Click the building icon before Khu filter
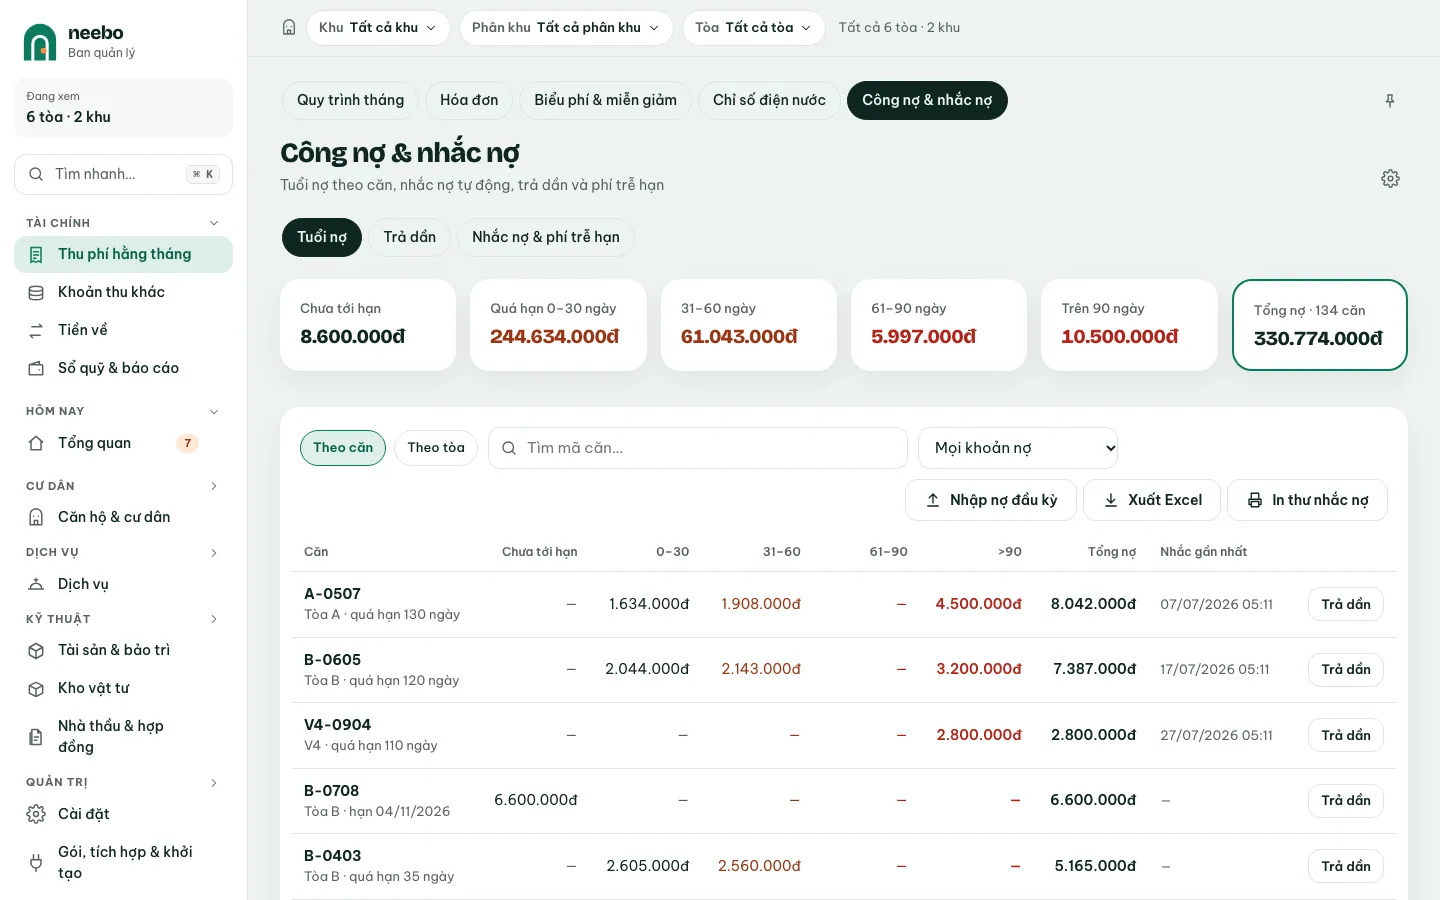The width and height of the screenshot is (1440, 900). click(289, 28)
